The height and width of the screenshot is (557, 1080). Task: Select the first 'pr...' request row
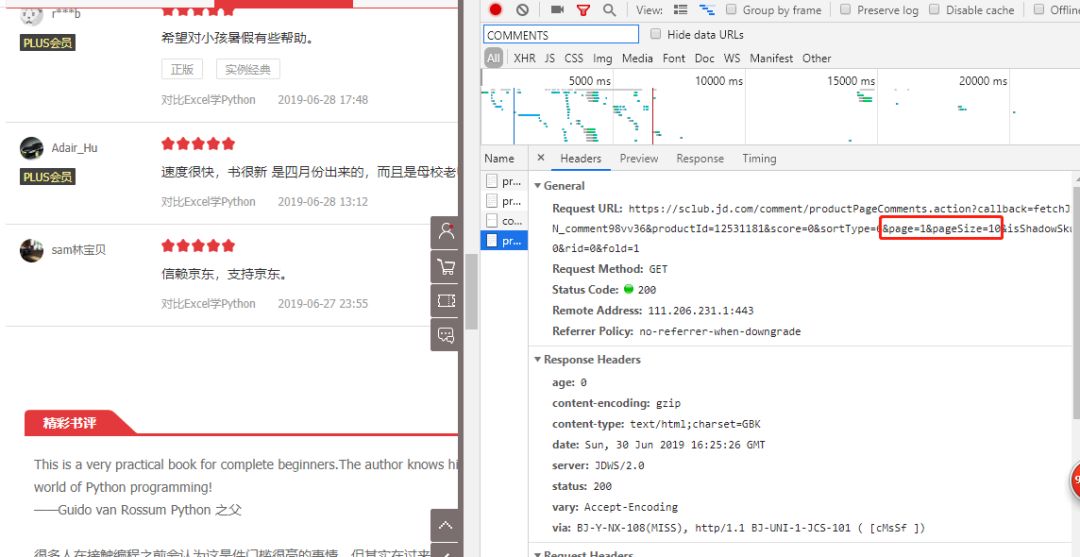click(x=504, y=182)
